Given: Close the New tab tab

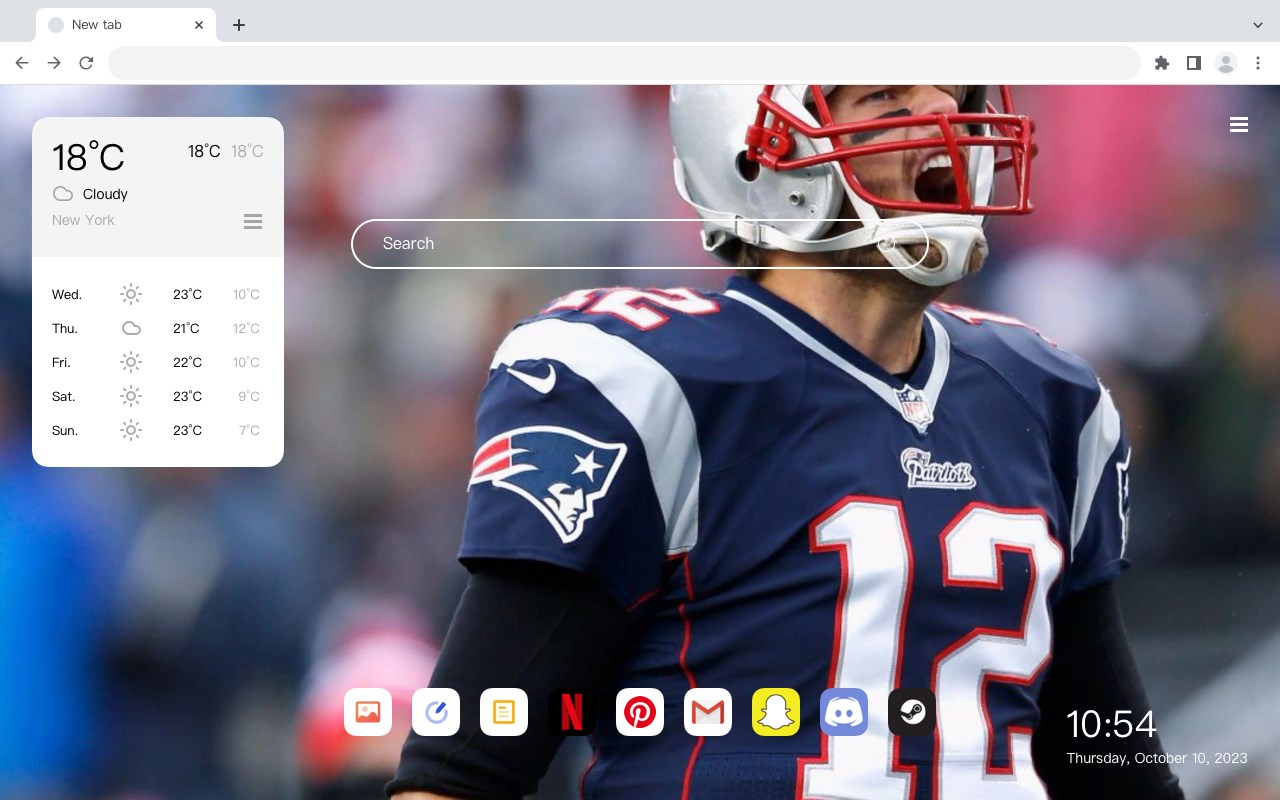Looking at the screenshot, I should pyautogui.click(x=200, y=25).
